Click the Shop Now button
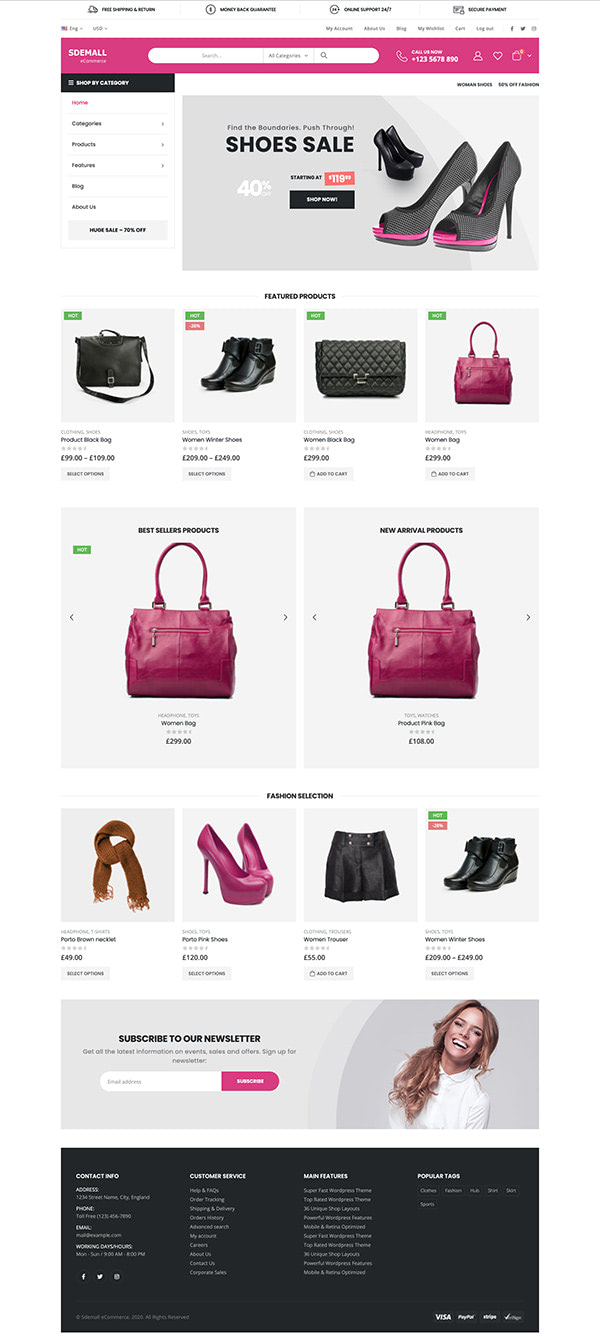 coord(322,199)
